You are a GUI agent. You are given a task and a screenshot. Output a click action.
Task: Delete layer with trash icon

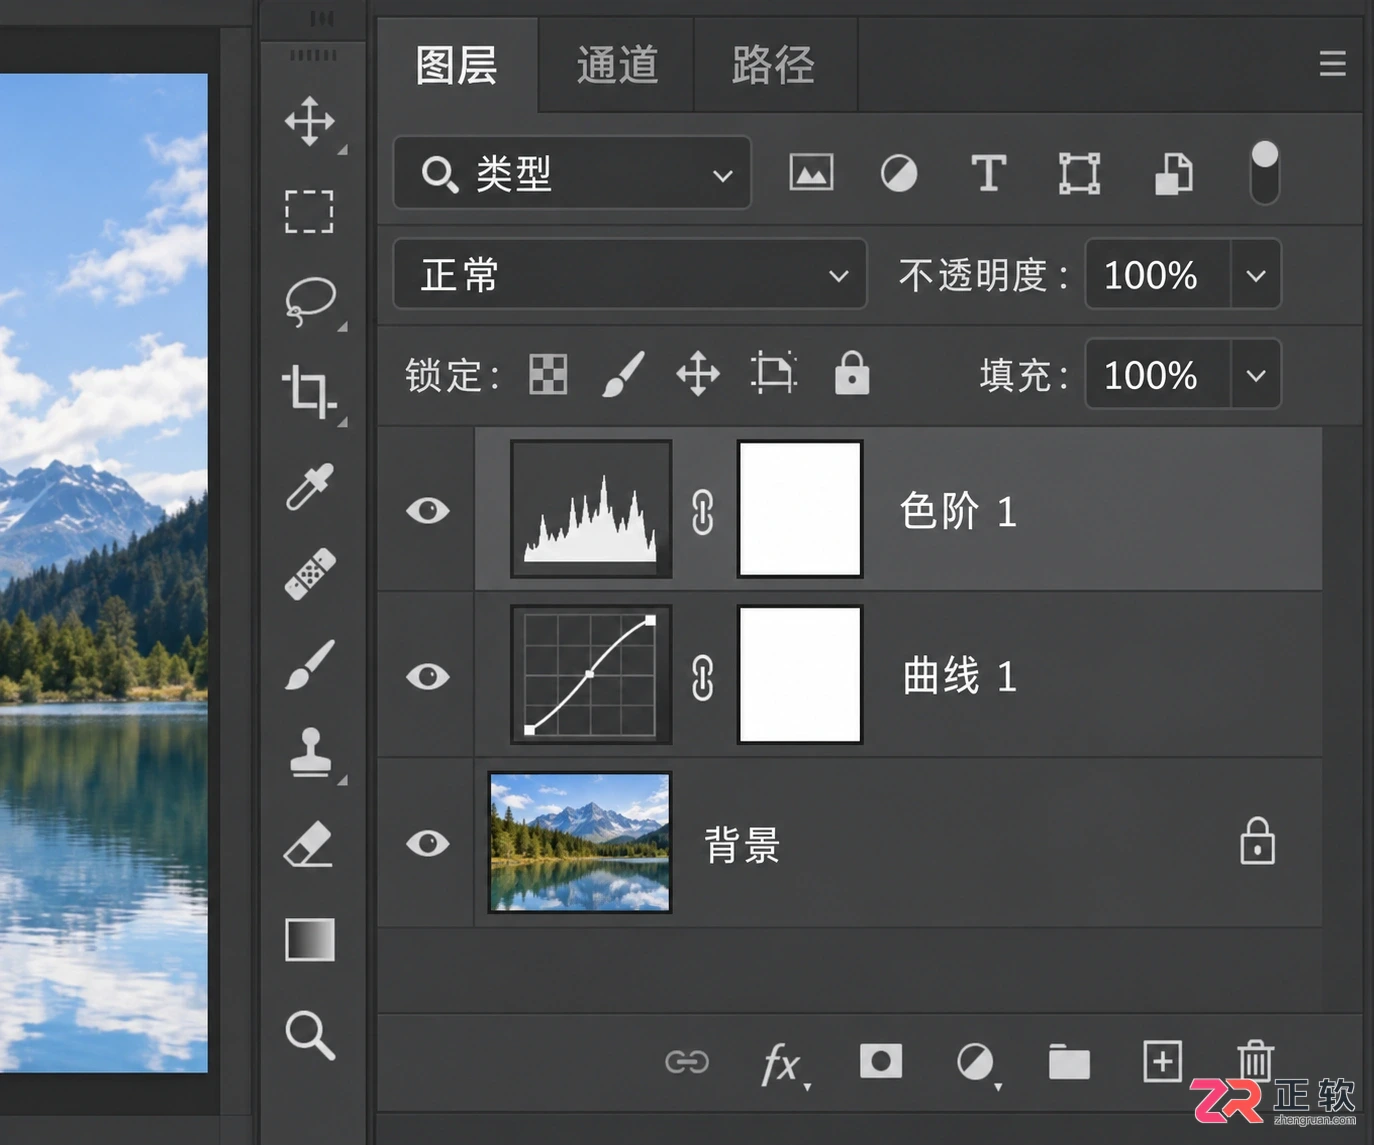(1255, 1061)
